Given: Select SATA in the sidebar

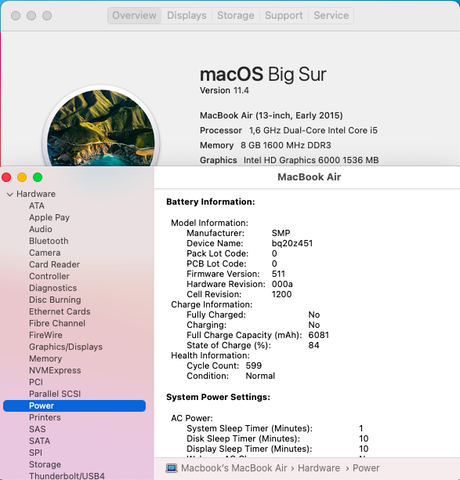Looking at the screenshot, I should pyautogui.click(x=40, y=441).
